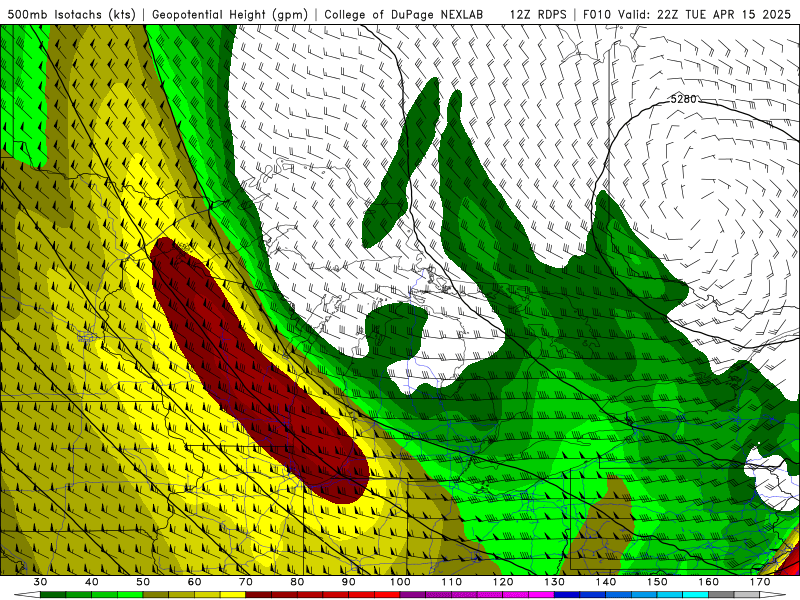
Task: Click the 120 value on the color scale
Action: point(503,582)
